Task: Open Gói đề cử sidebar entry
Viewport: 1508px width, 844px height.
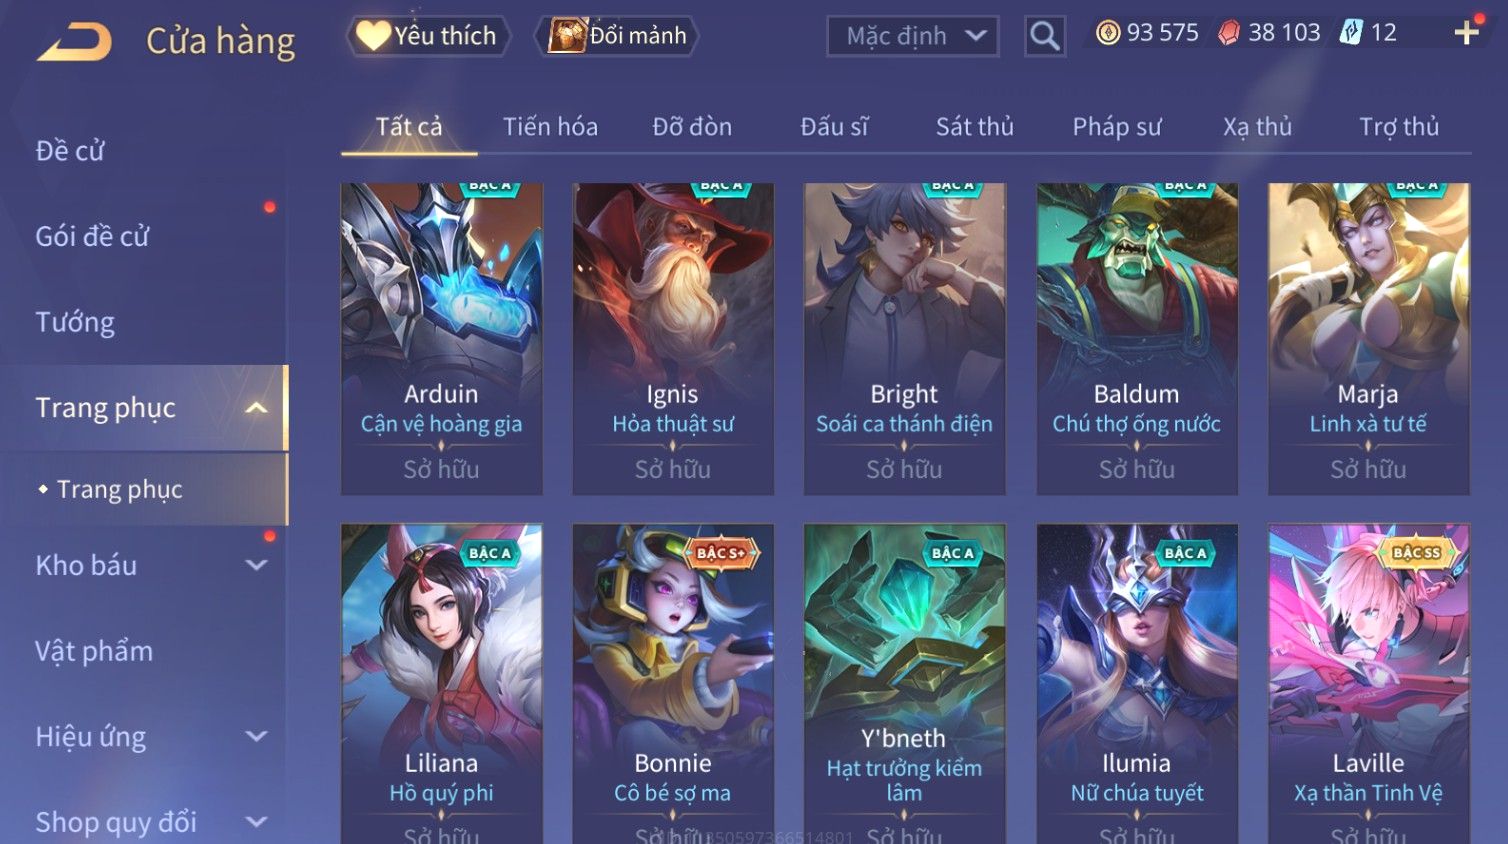Action: click(92, 236)
